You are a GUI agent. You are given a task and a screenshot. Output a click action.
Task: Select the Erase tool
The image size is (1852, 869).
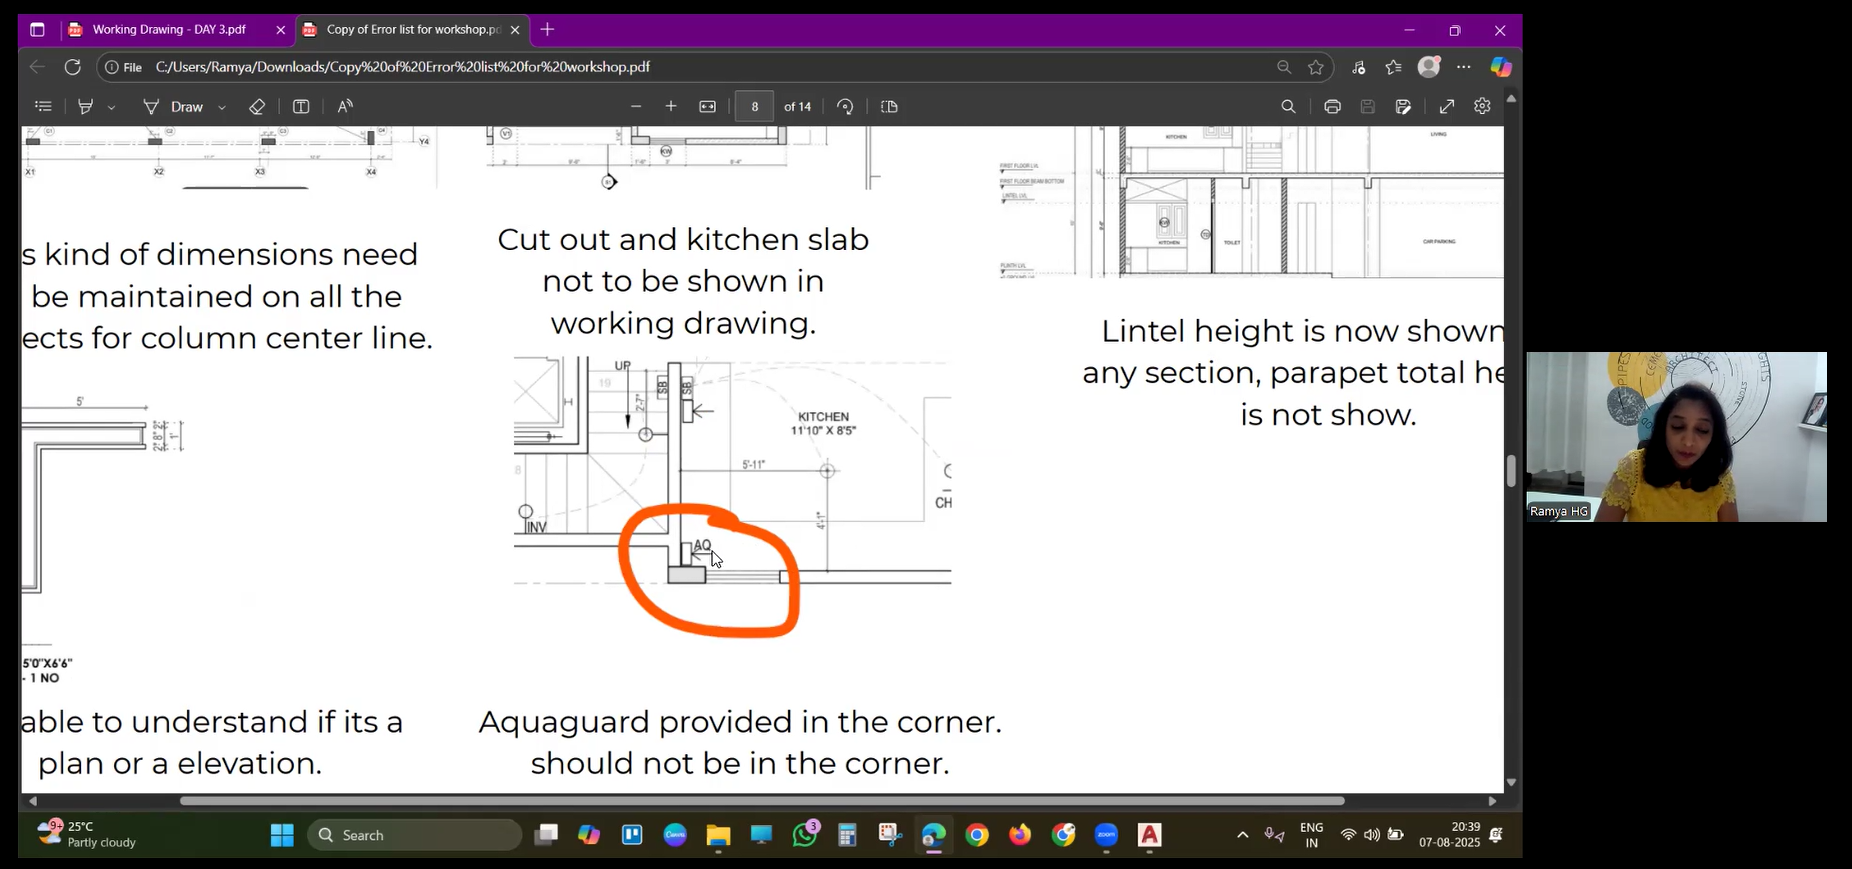257,107
